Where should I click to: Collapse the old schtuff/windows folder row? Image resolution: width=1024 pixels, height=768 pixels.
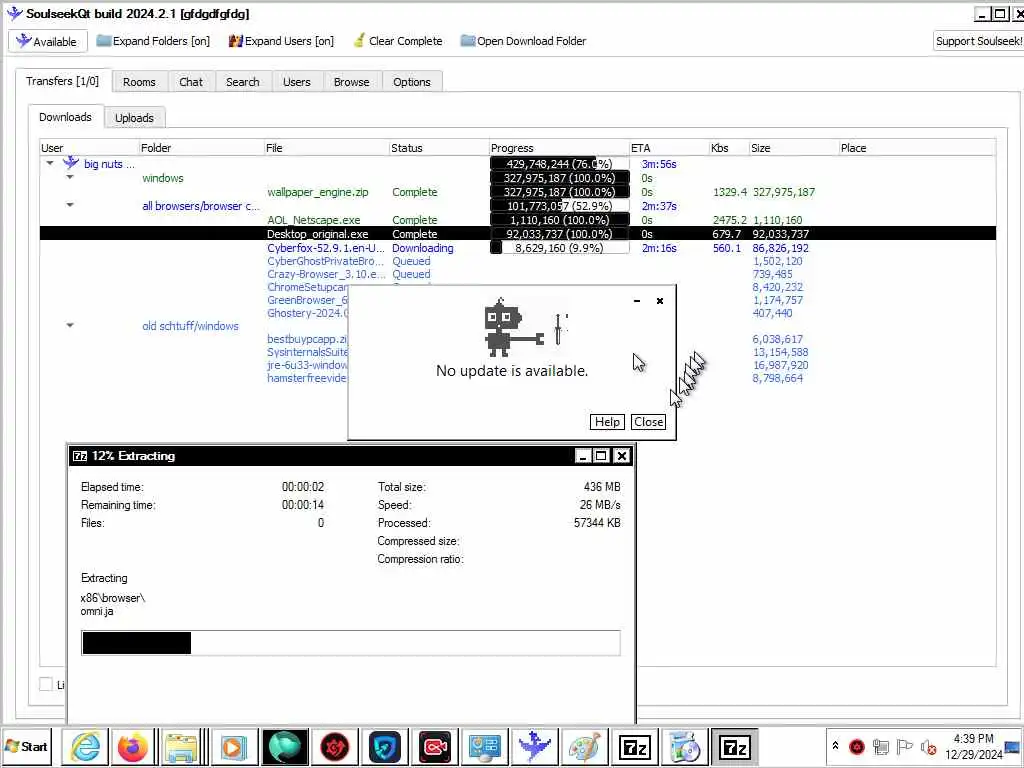[x=70, y=325]
